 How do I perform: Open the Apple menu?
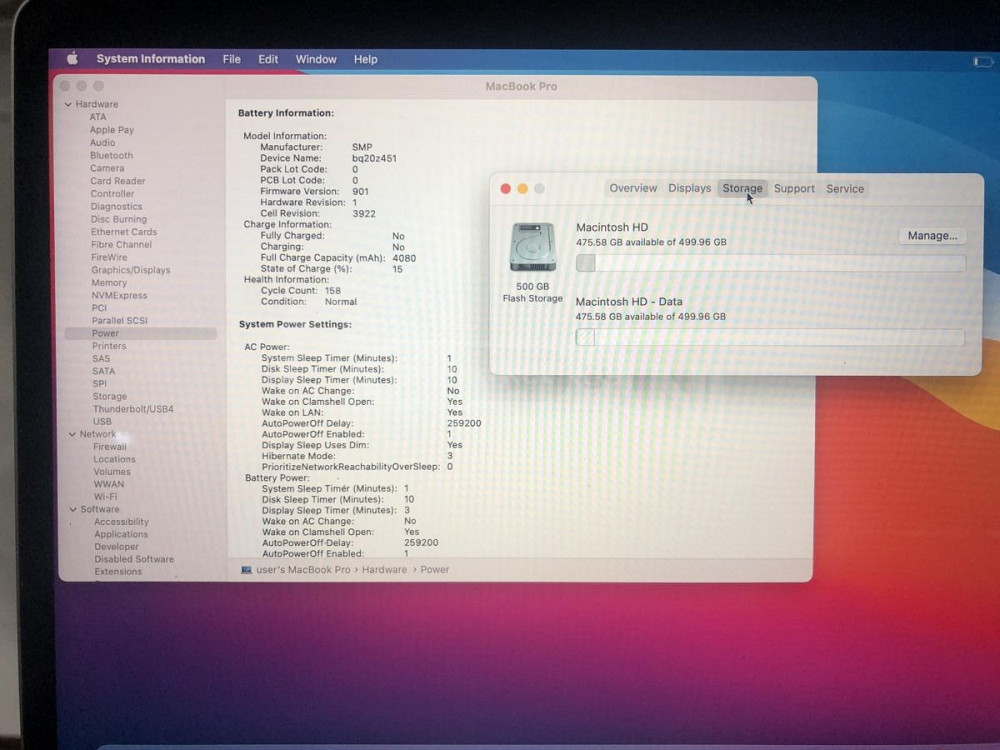point(70,59)
